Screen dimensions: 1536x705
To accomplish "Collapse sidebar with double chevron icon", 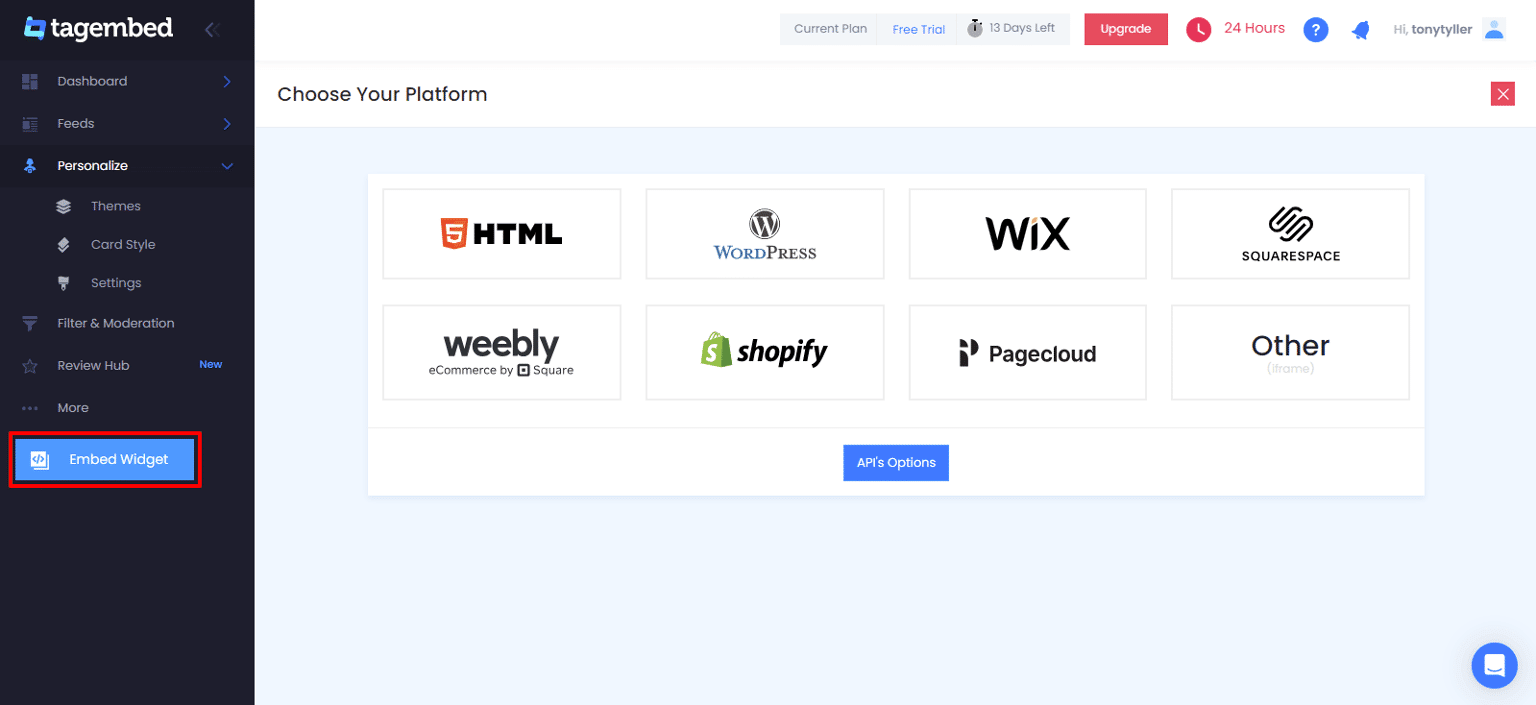I will 212,29.
